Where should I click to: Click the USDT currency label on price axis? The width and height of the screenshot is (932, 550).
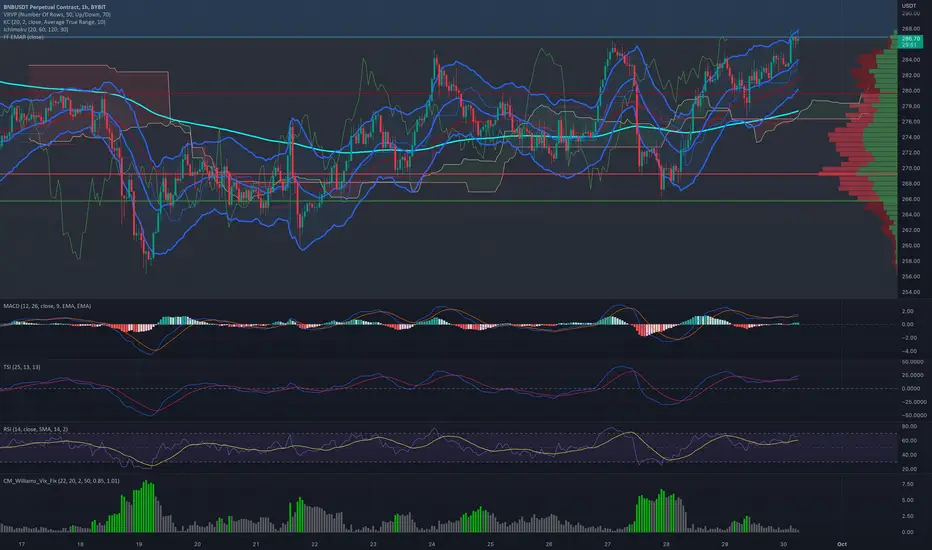[x=909, y=5]
